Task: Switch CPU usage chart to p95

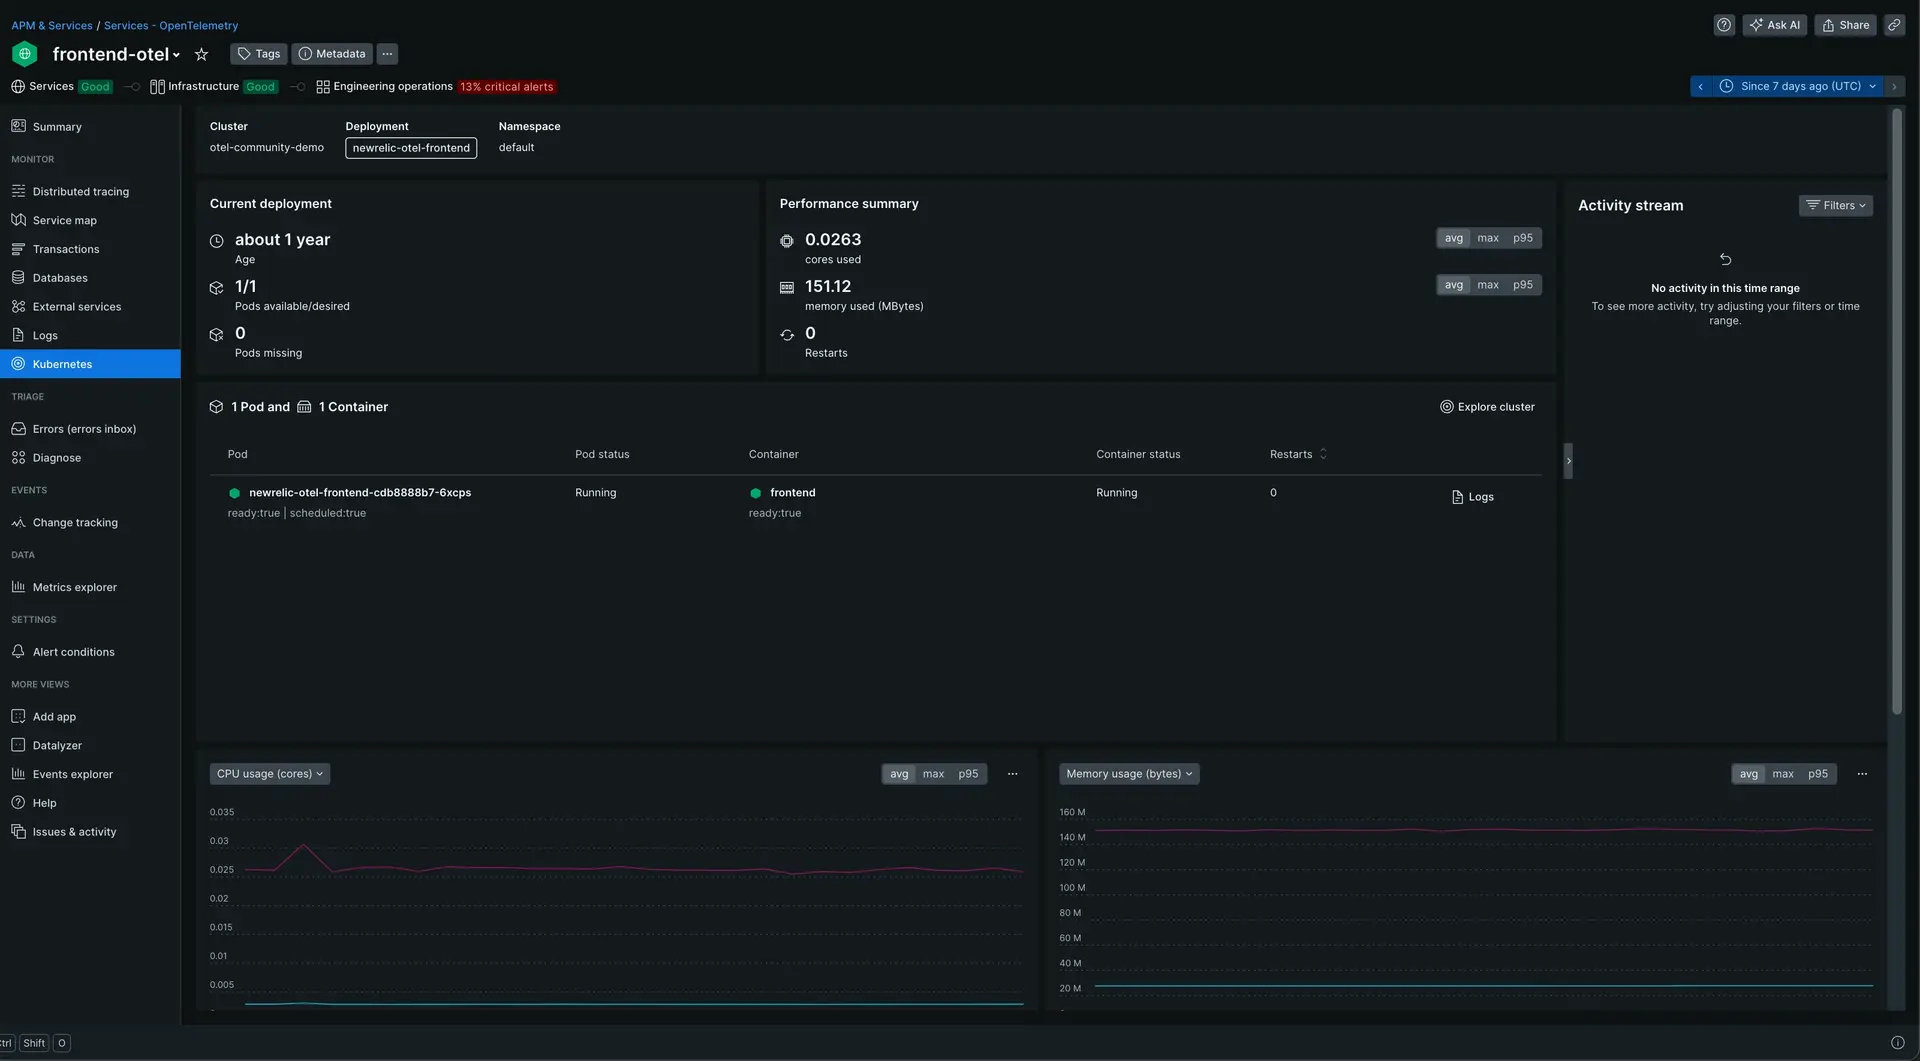Action: point(968,774)
